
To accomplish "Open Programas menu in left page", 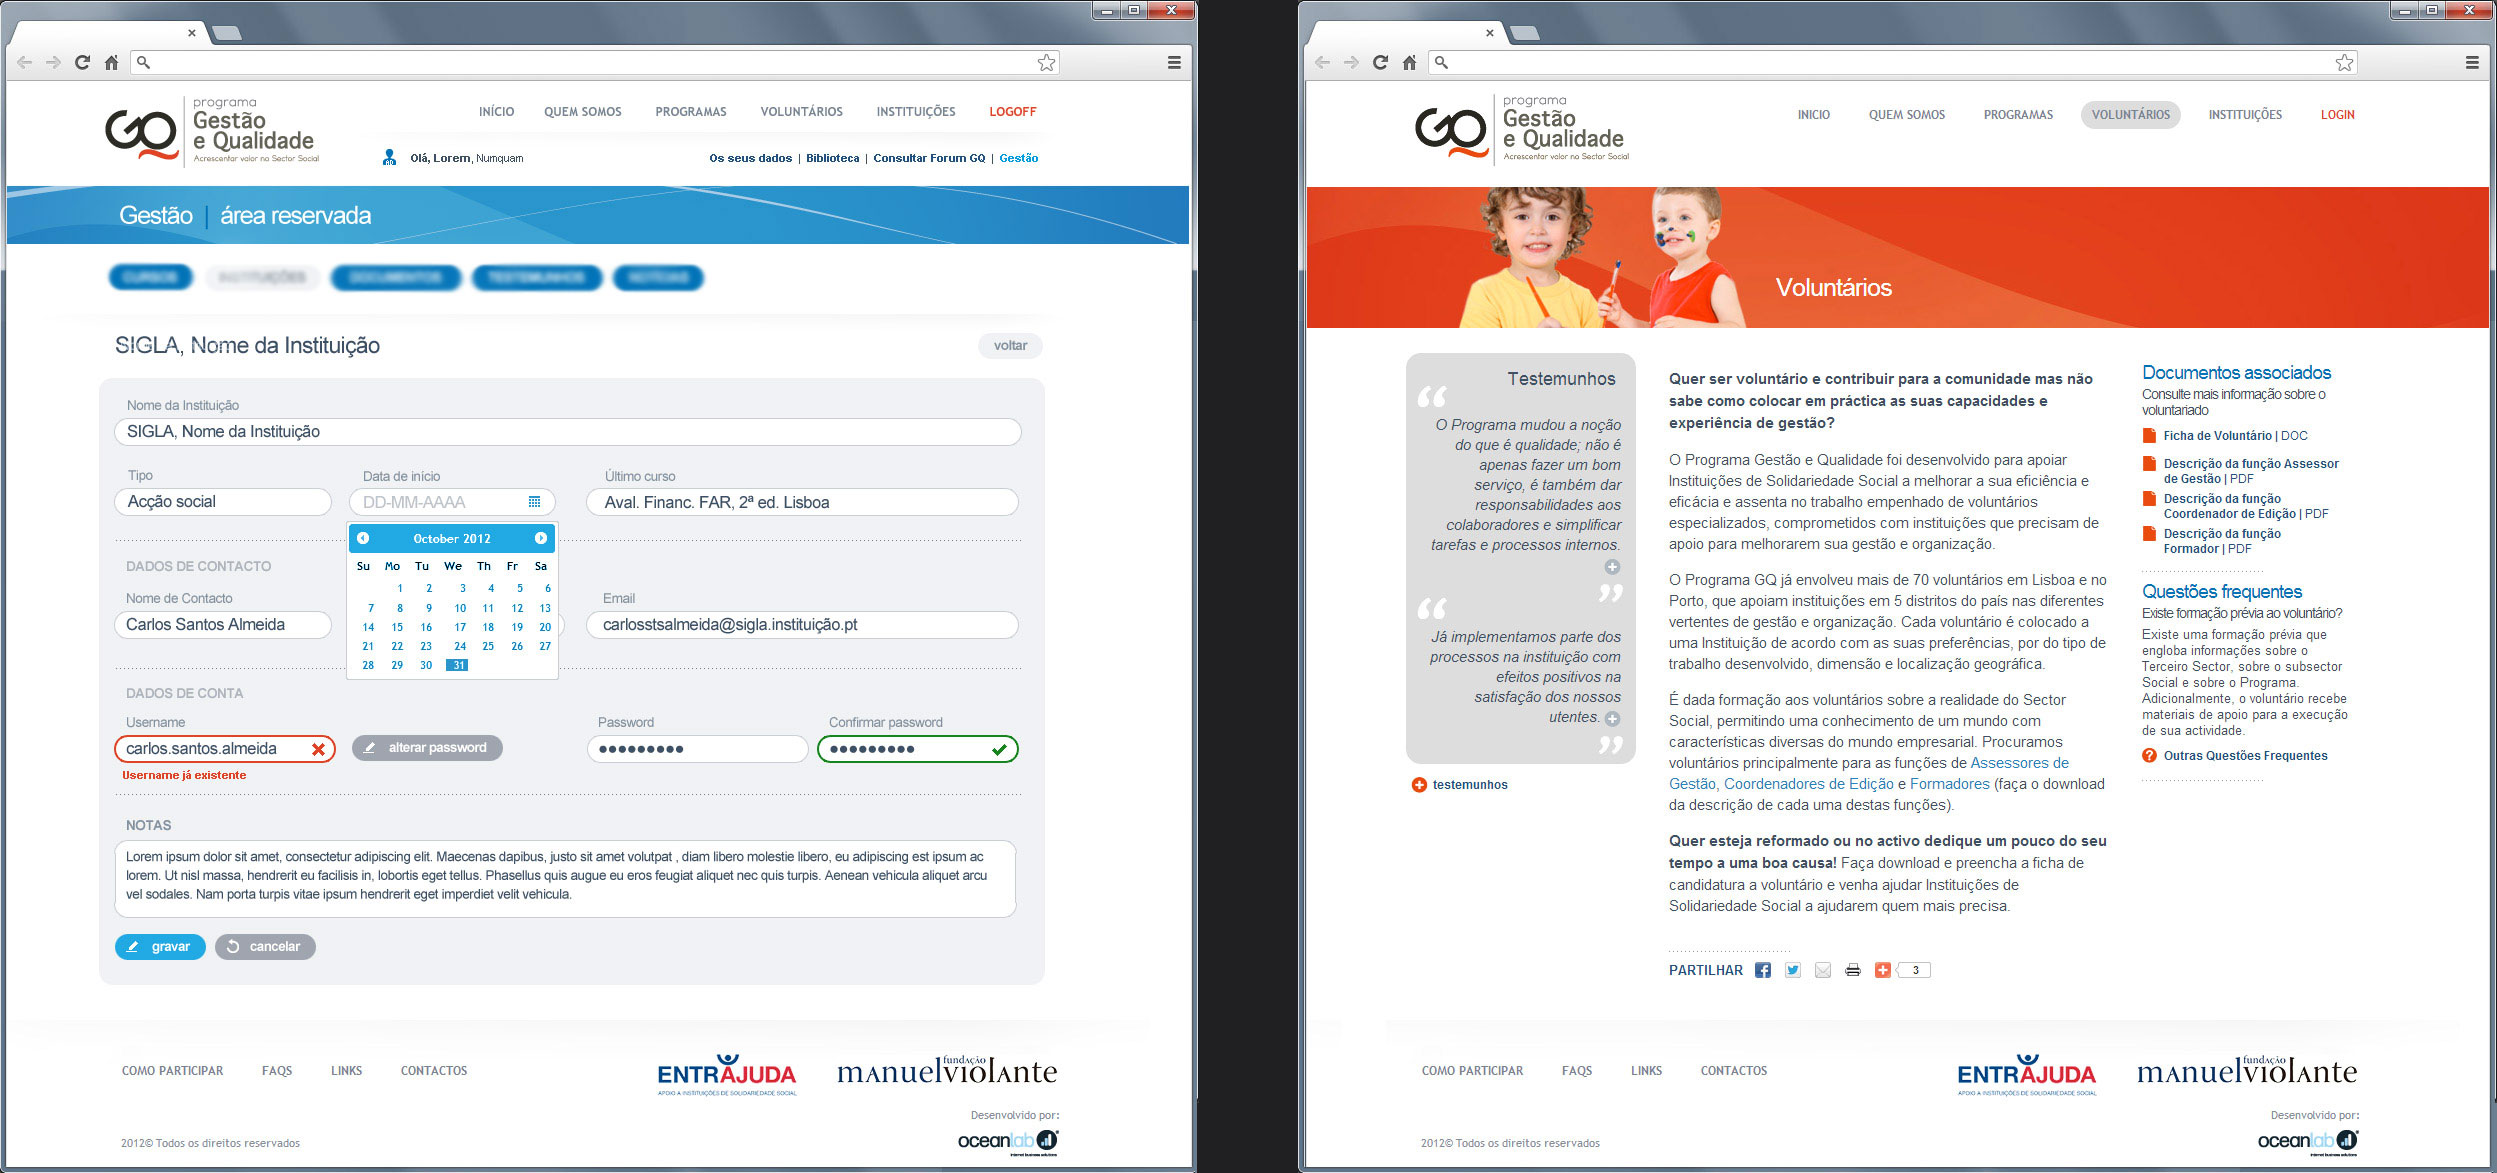I will (690, 112).
